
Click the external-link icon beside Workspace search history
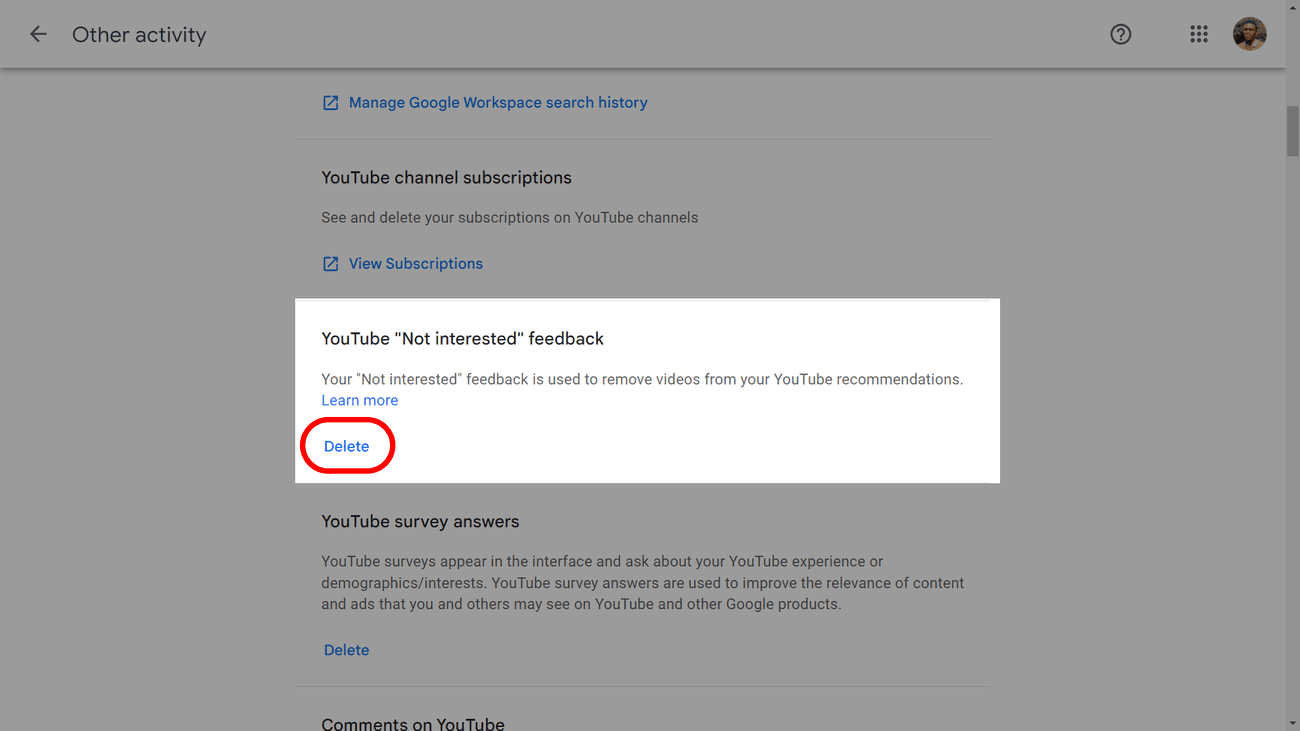point(330,102)
